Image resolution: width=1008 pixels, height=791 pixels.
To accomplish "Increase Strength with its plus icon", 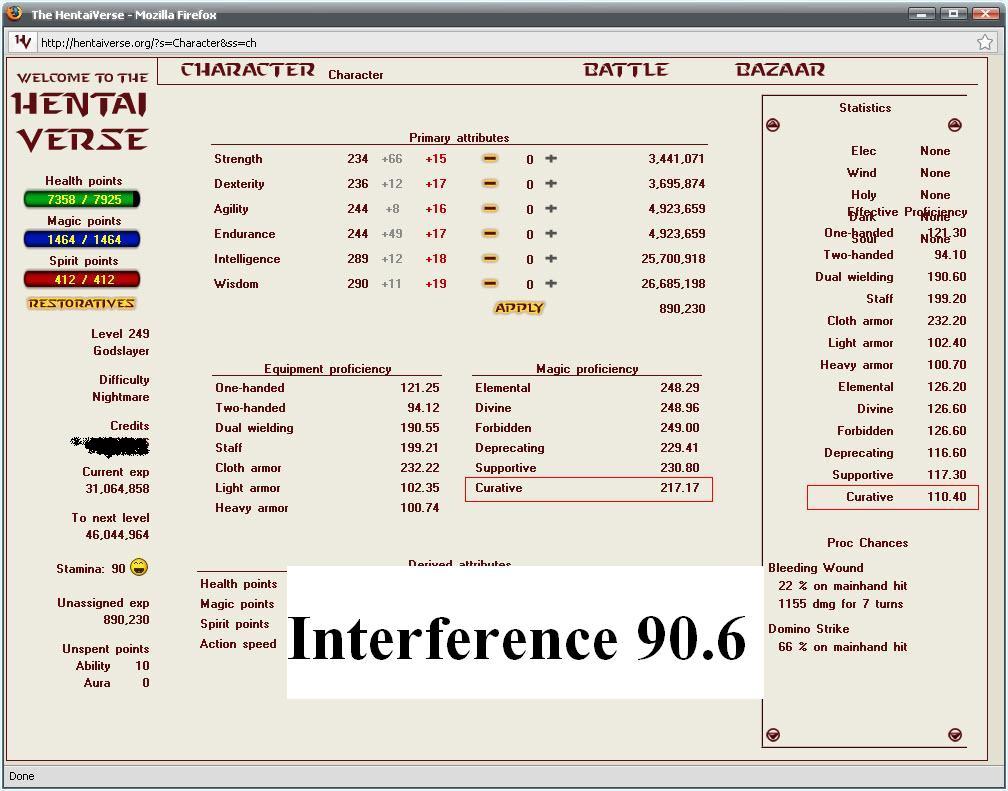I will (x=551, y=158).
